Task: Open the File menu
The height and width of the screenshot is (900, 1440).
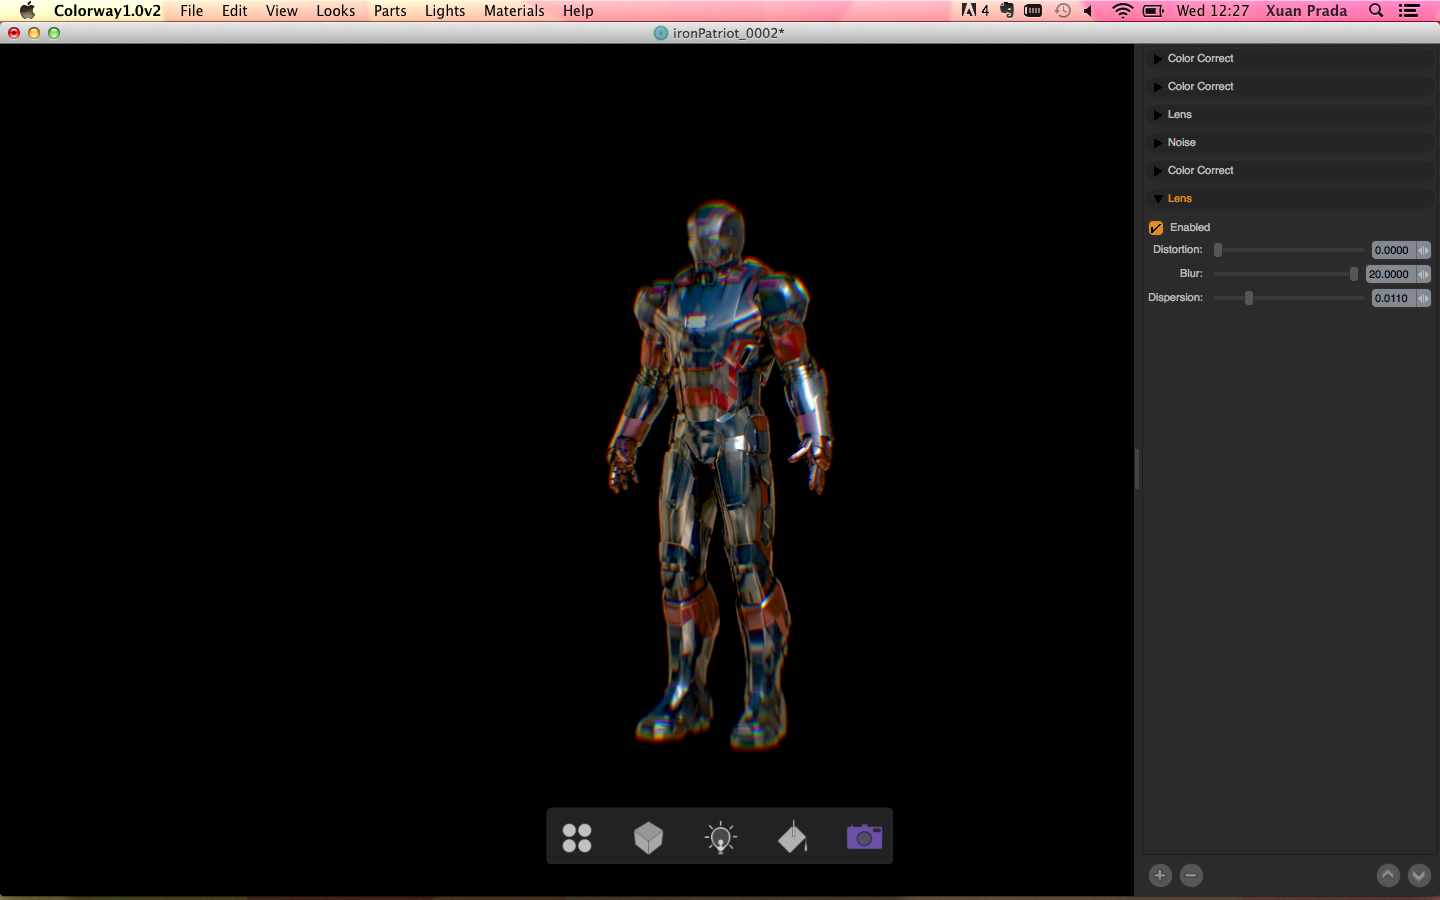Action: pyautogui.click(x=192, y=10)
